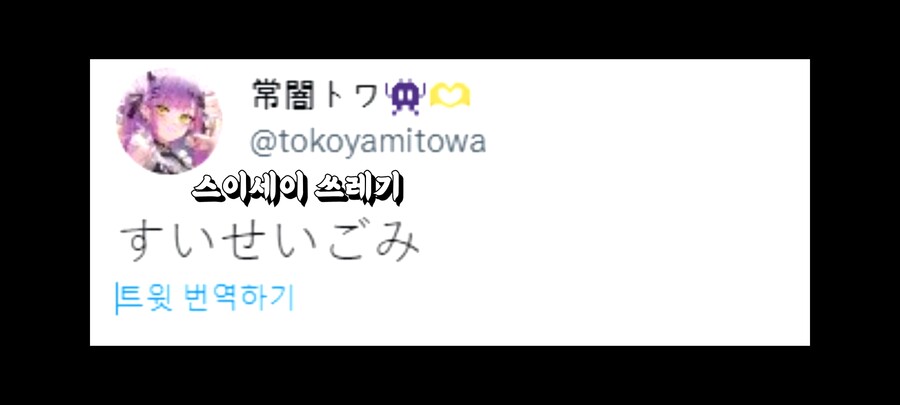
Task: Click the @tokoyamitowa handle
Action: point(368,142)
